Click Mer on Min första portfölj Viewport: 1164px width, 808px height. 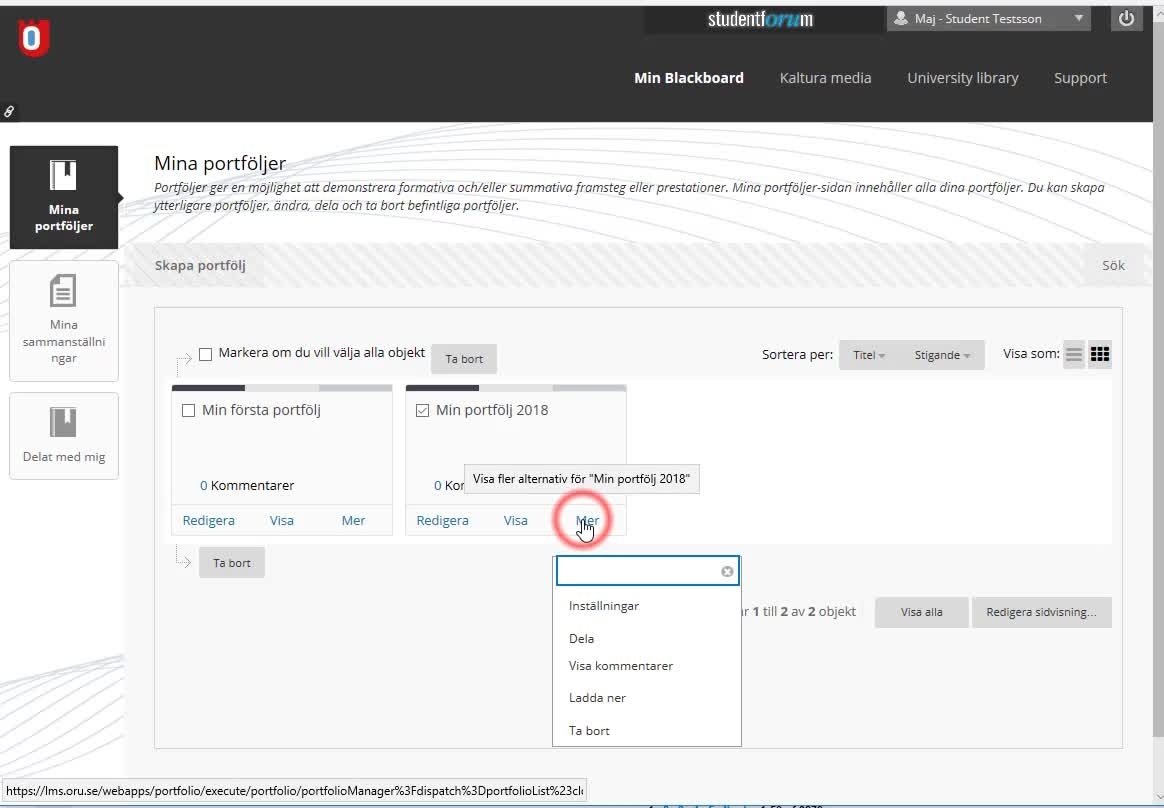353,521
